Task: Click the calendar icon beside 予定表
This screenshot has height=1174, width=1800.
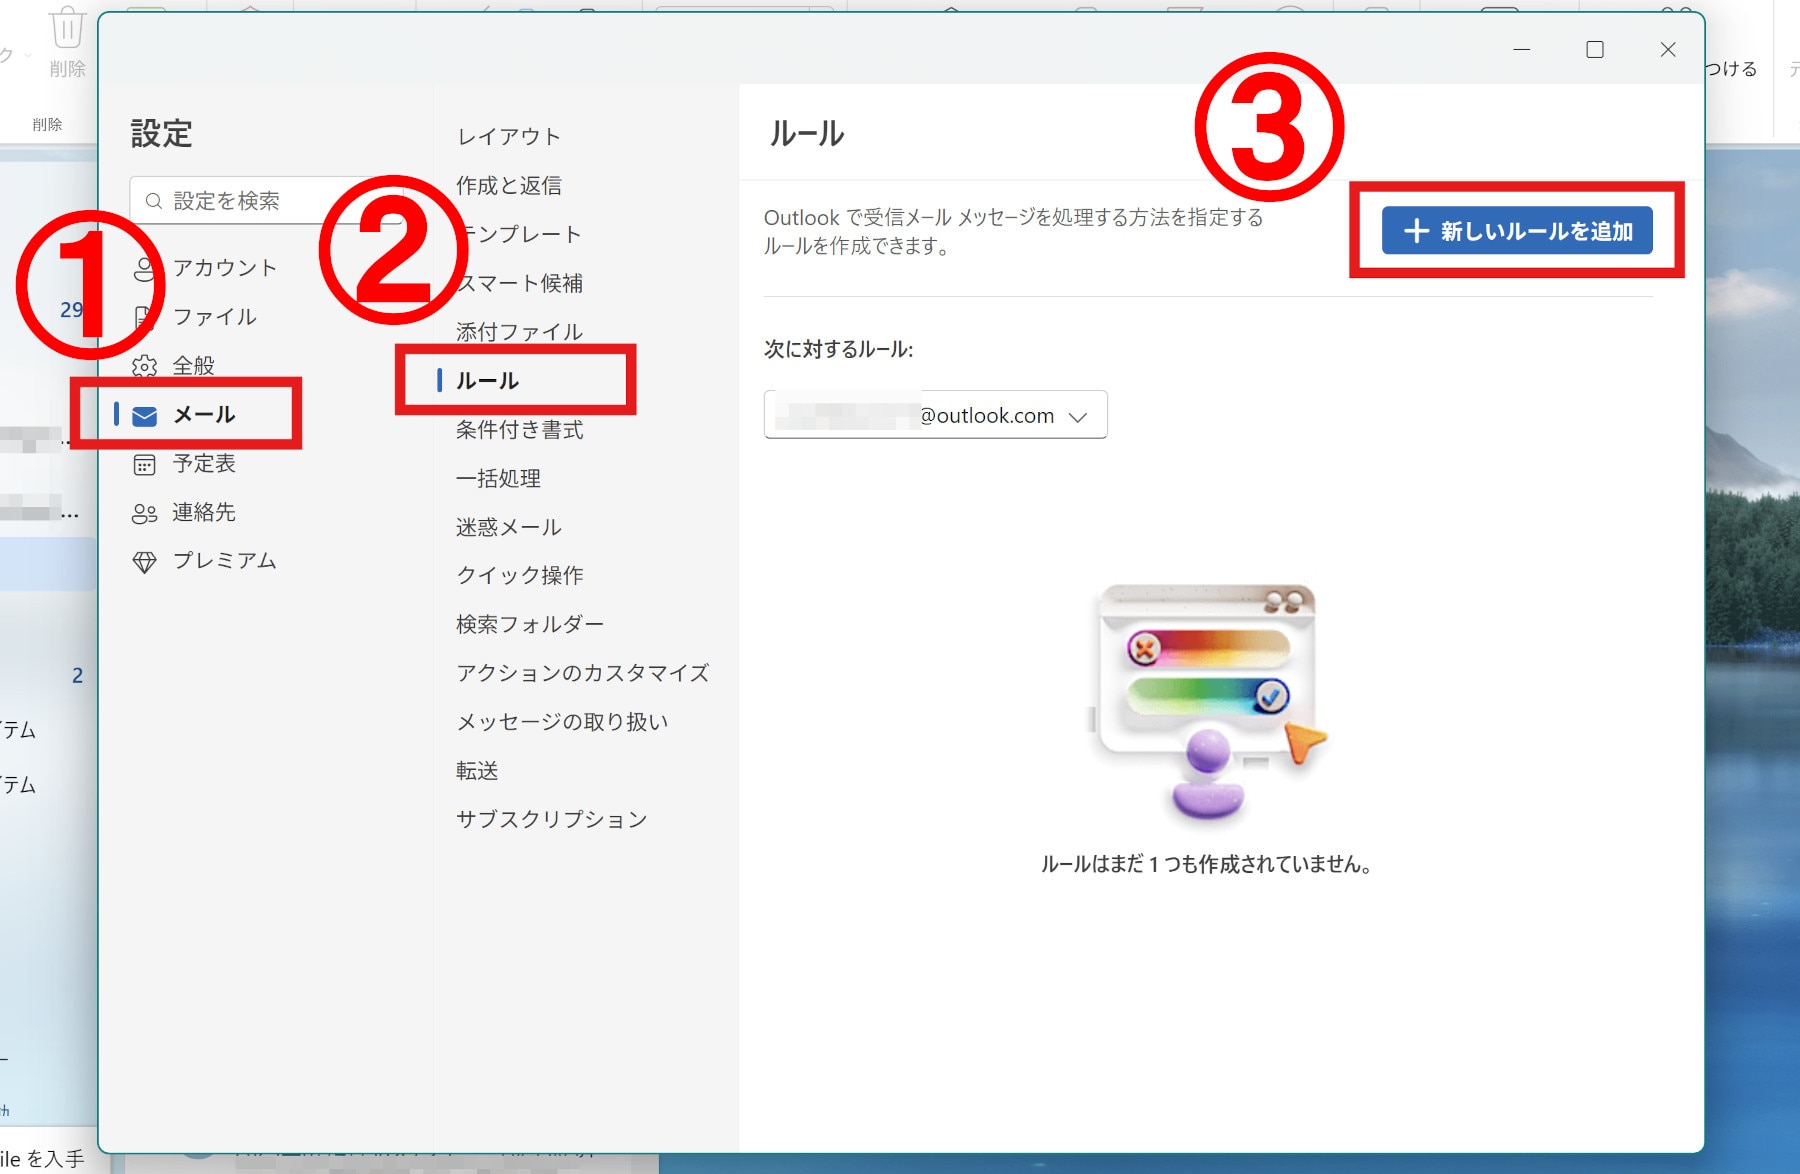Action: tap(145, 465)
